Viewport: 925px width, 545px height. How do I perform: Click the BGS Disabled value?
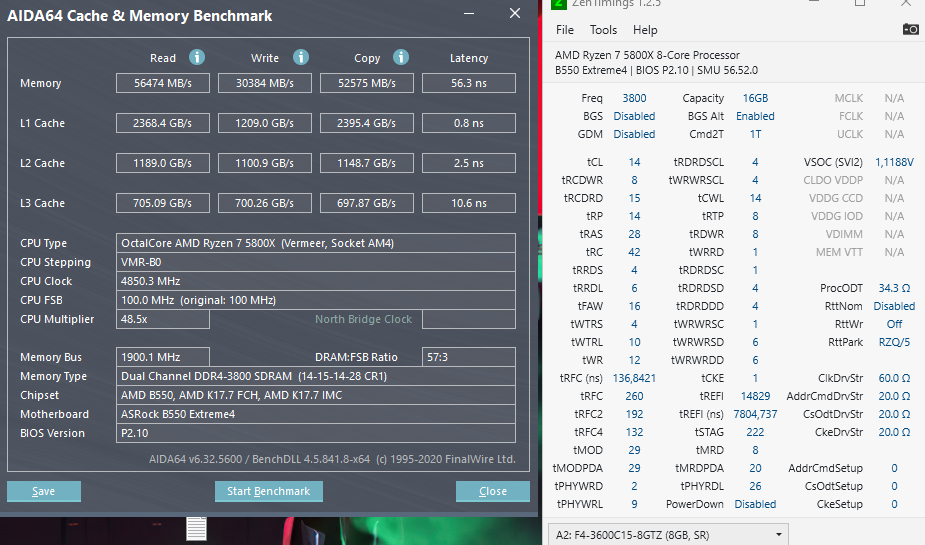[x=634, y=116]
